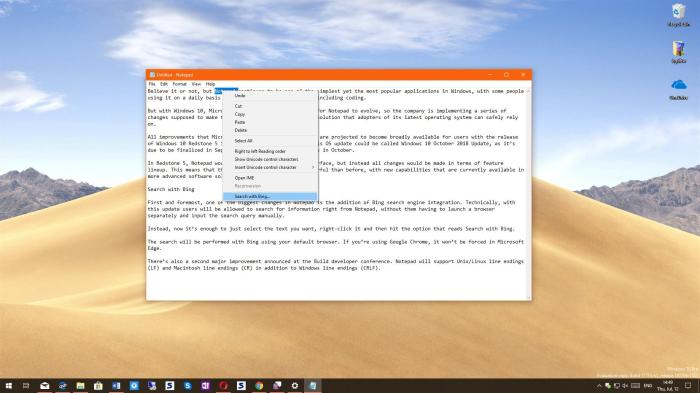Viewport: 700px width, 393px height.
Task: Open Skype from the taskbar
Action: tap(188, 385)
